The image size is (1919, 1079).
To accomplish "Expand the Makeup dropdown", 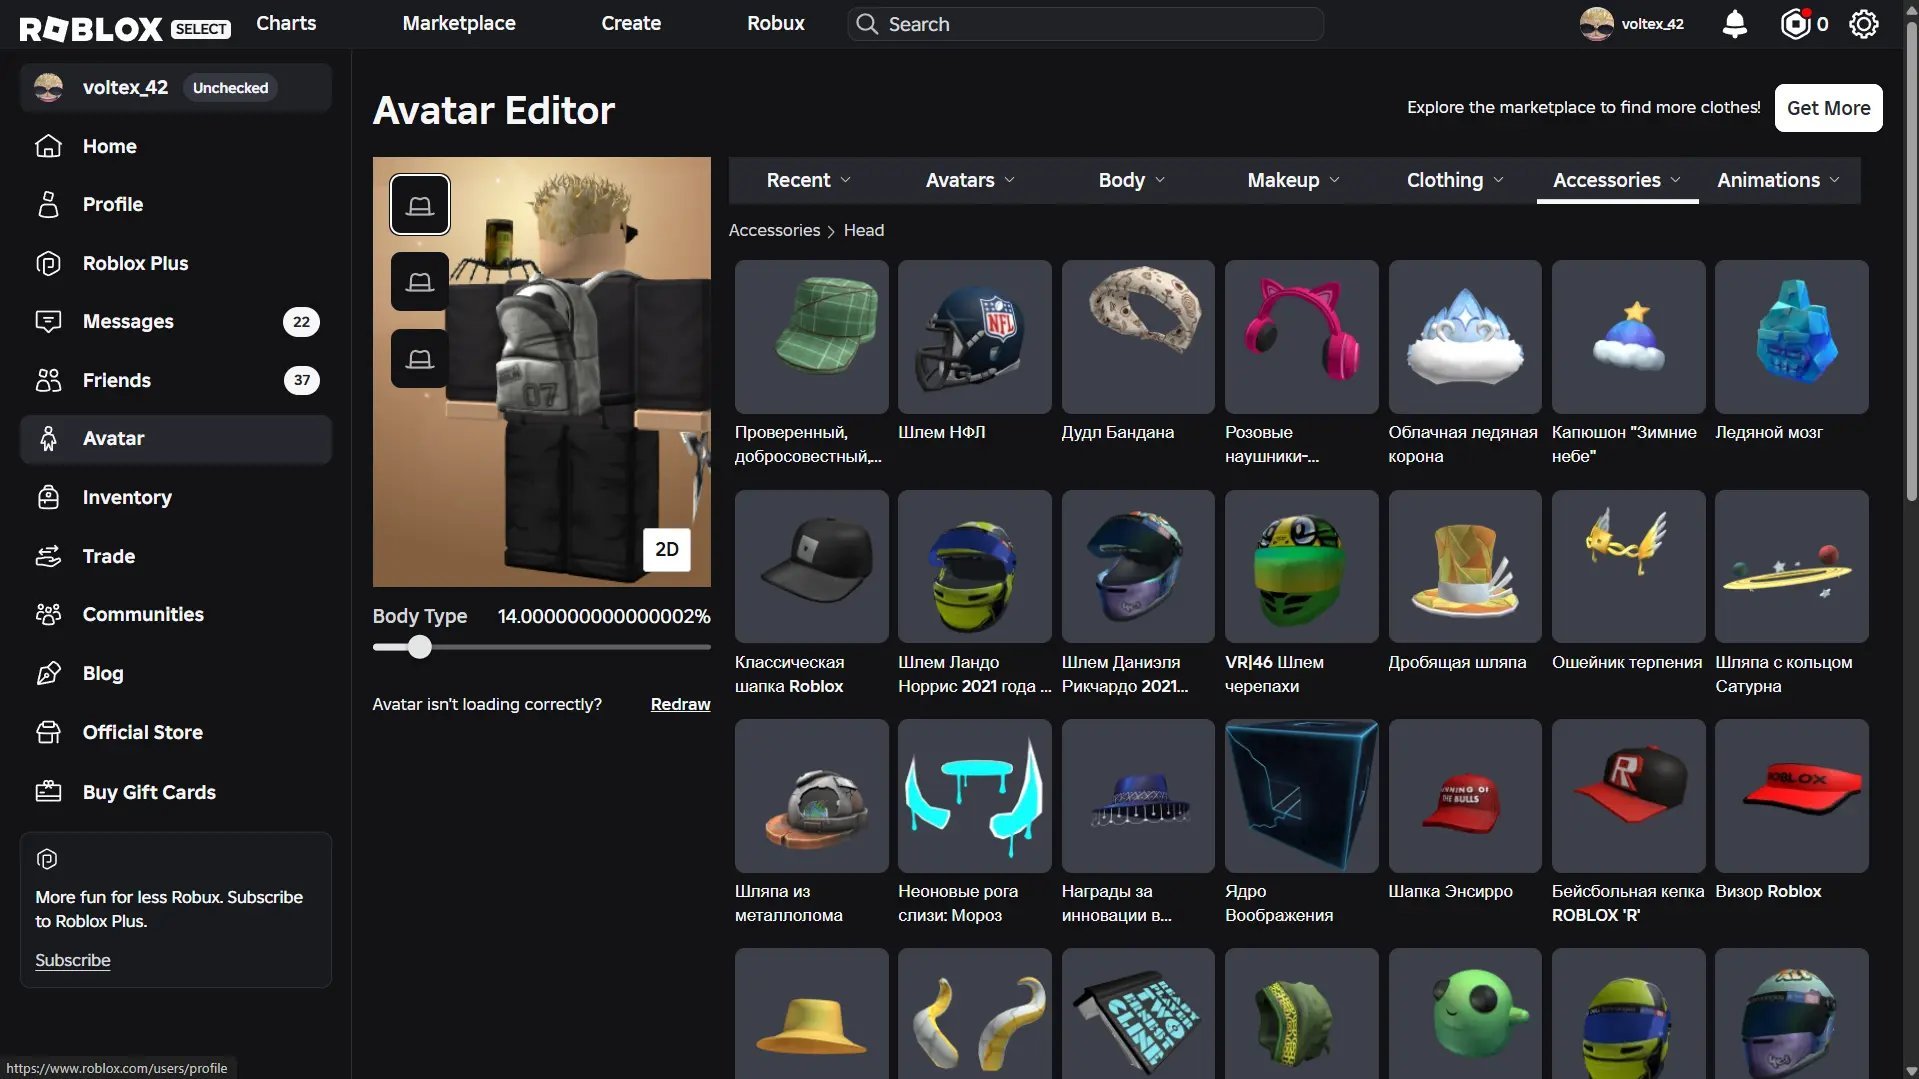I will [1293, 180].
